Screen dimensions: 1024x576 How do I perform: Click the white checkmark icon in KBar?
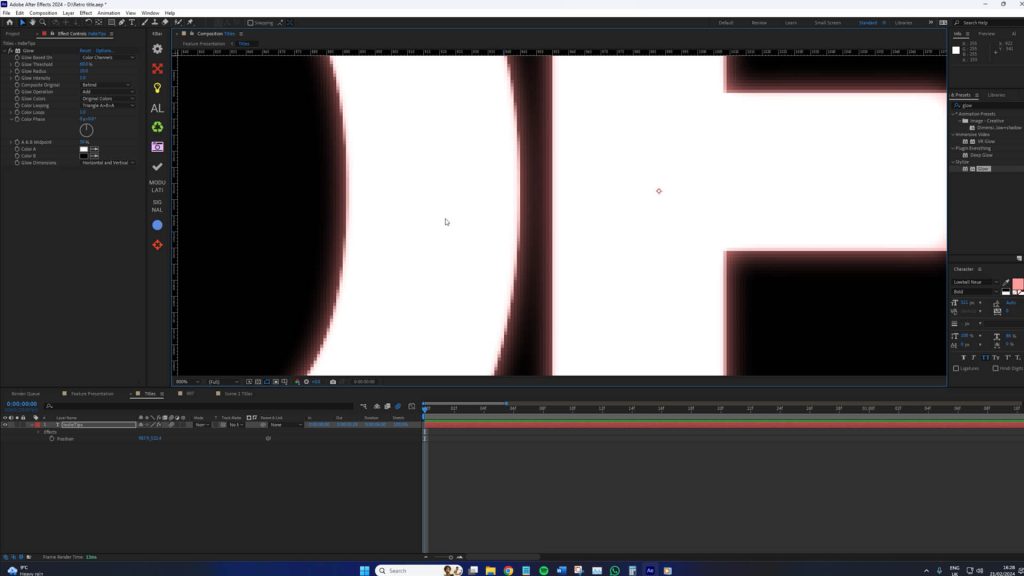click(157, 167)
